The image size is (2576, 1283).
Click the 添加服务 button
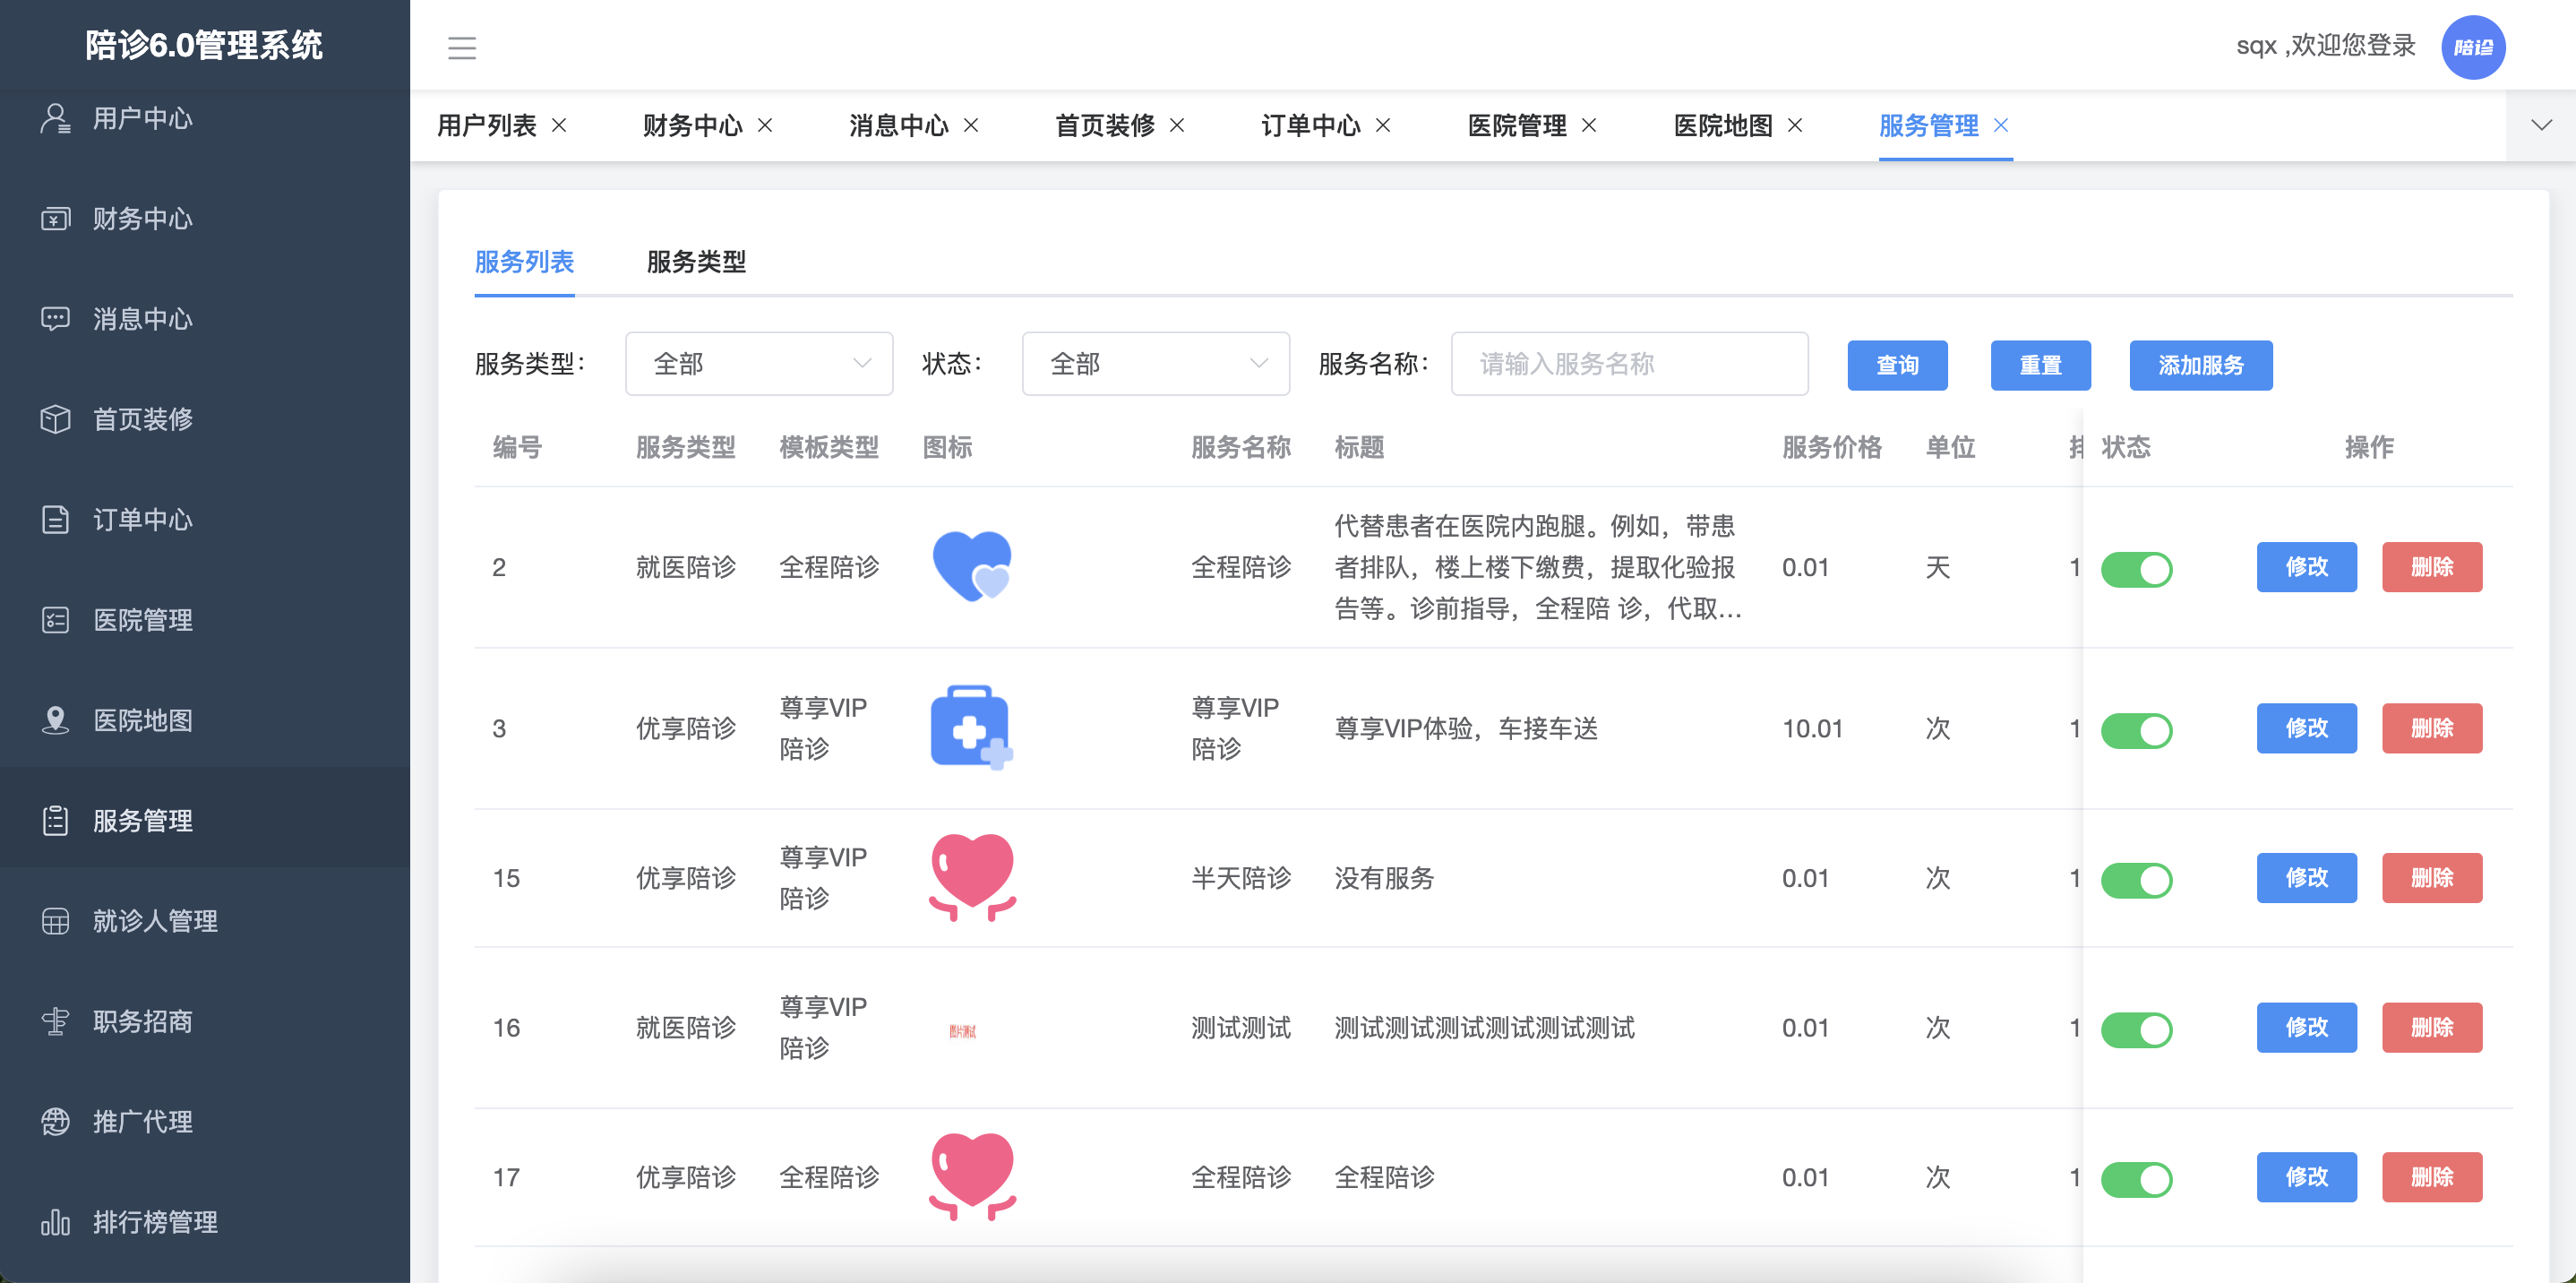[2200, 365]
